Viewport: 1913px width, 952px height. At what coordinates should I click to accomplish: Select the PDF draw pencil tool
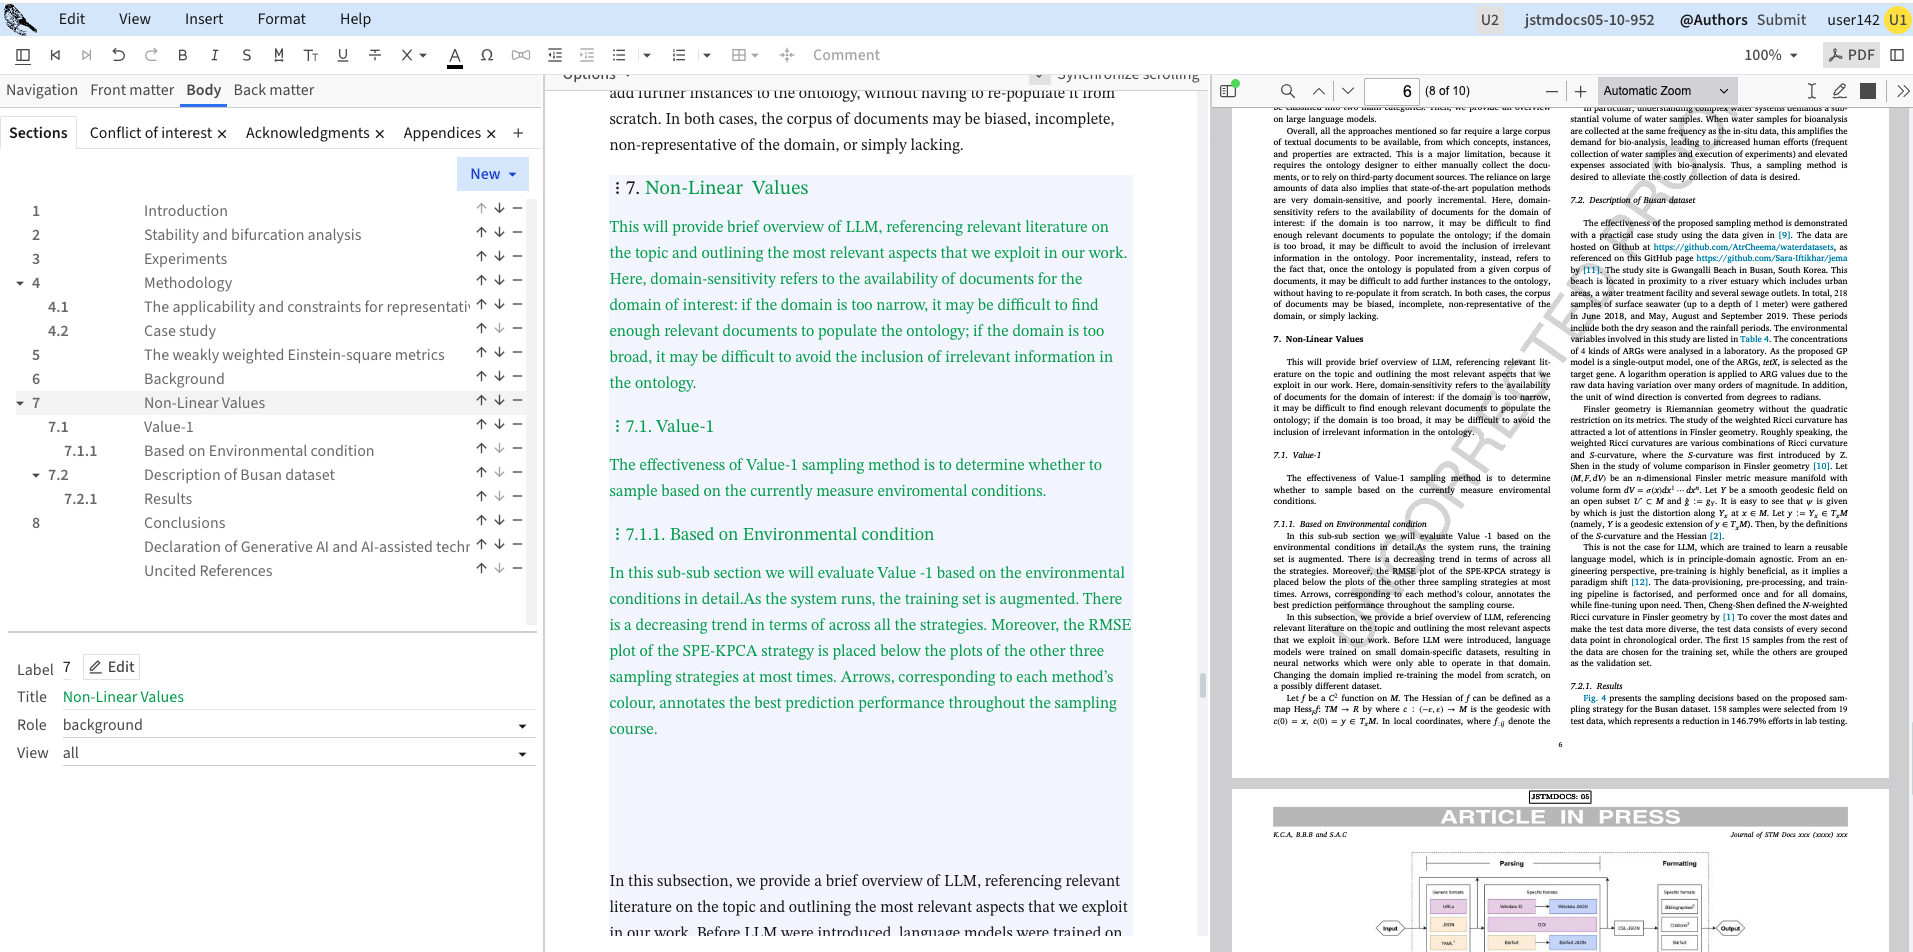click(x=1839, y=91)
